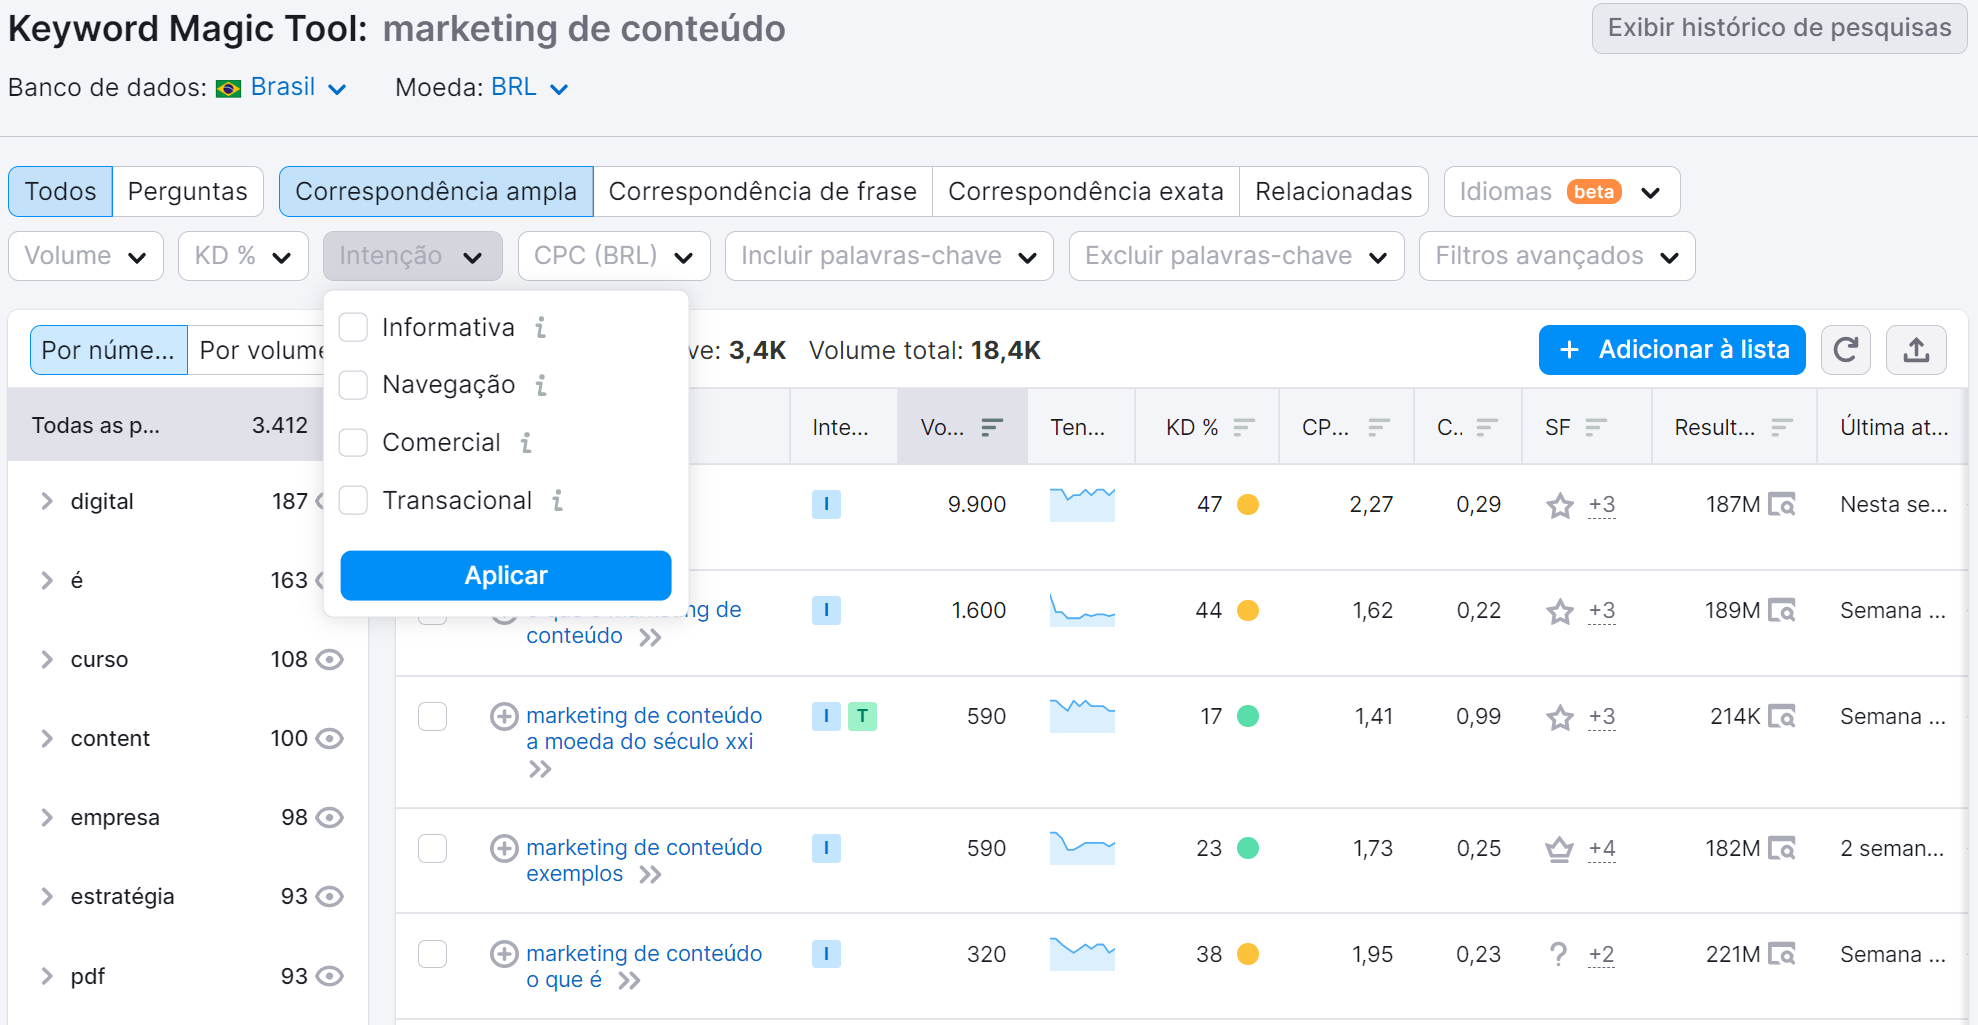Image resolution: width=1978 pixels, height=1025 pixels.
Task: Click the SERP preview icon beside 214K results
Action: click(1781, 716)
